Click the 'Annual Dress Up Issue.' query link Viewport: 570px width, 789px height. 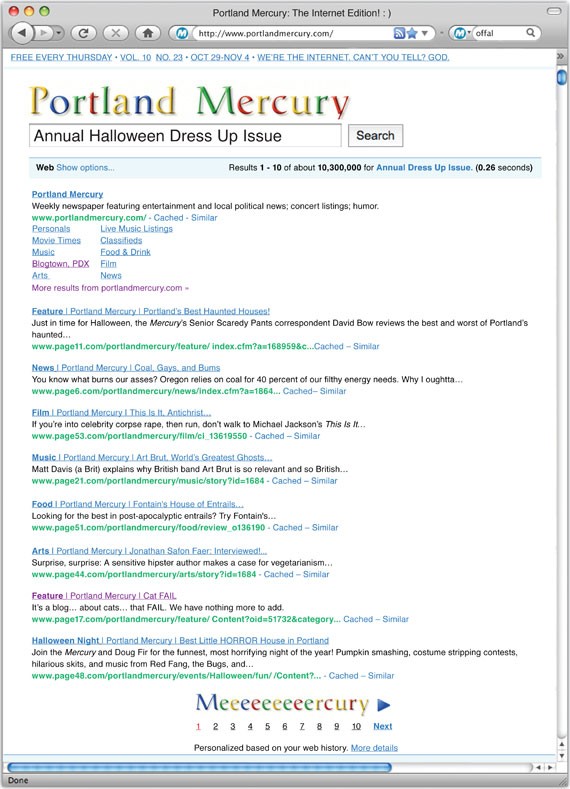(425, 168)
